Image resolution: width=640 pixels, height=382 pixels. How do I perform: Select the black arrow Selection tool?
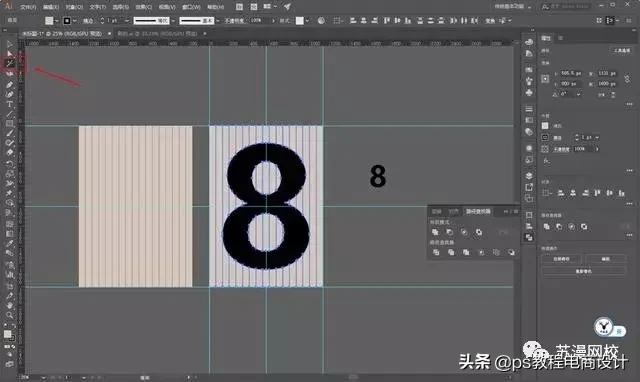click(10, 44)
